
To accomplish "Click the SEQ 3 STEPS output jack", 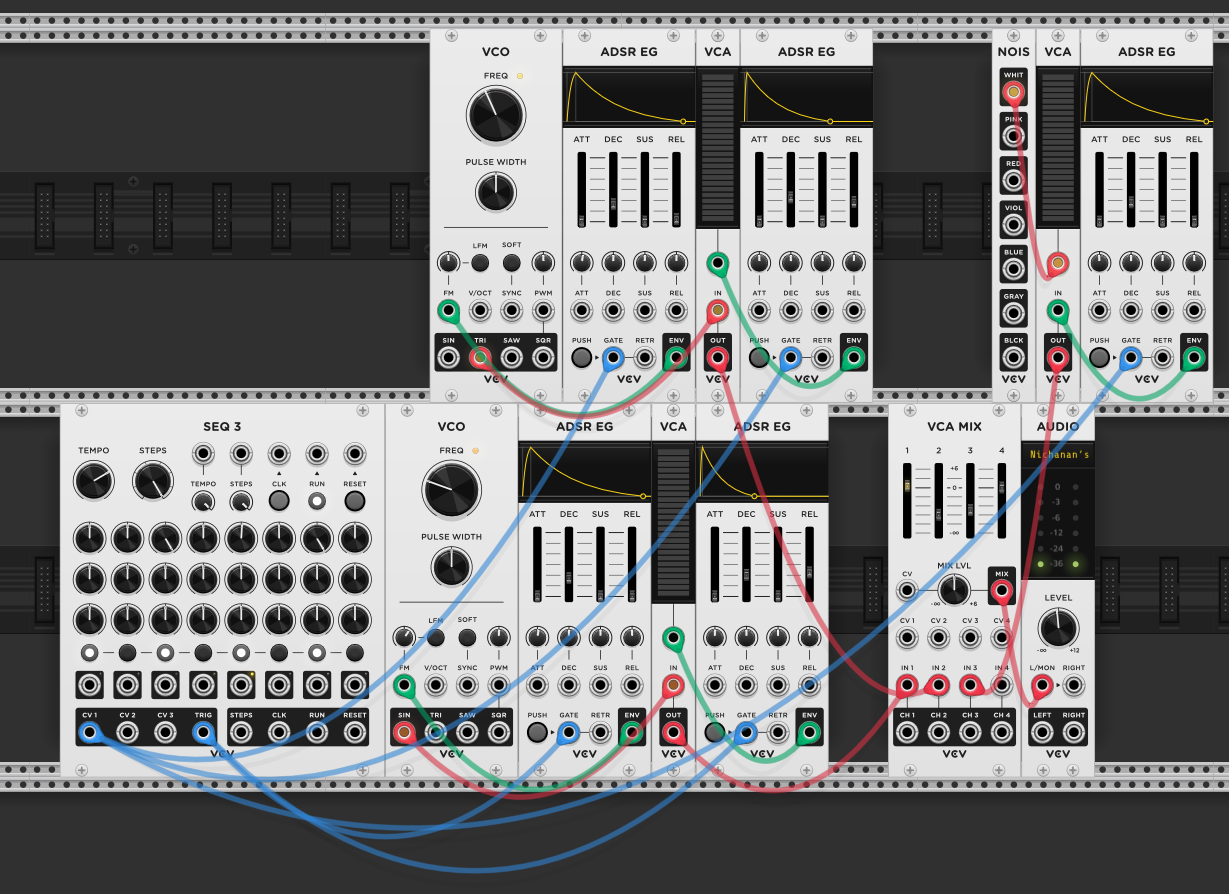I will (241, 733).
